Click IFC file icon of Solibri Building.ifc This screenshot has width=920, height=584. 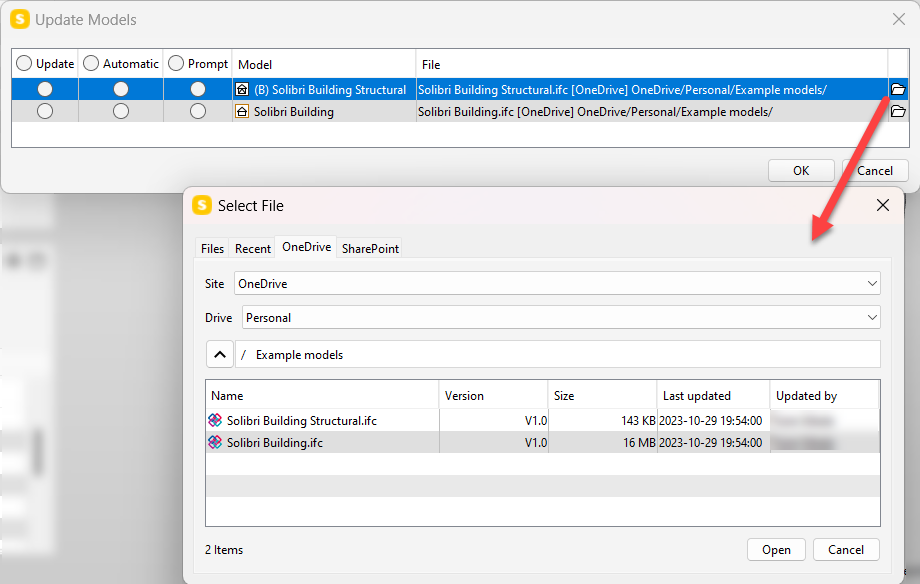[215, 442]
